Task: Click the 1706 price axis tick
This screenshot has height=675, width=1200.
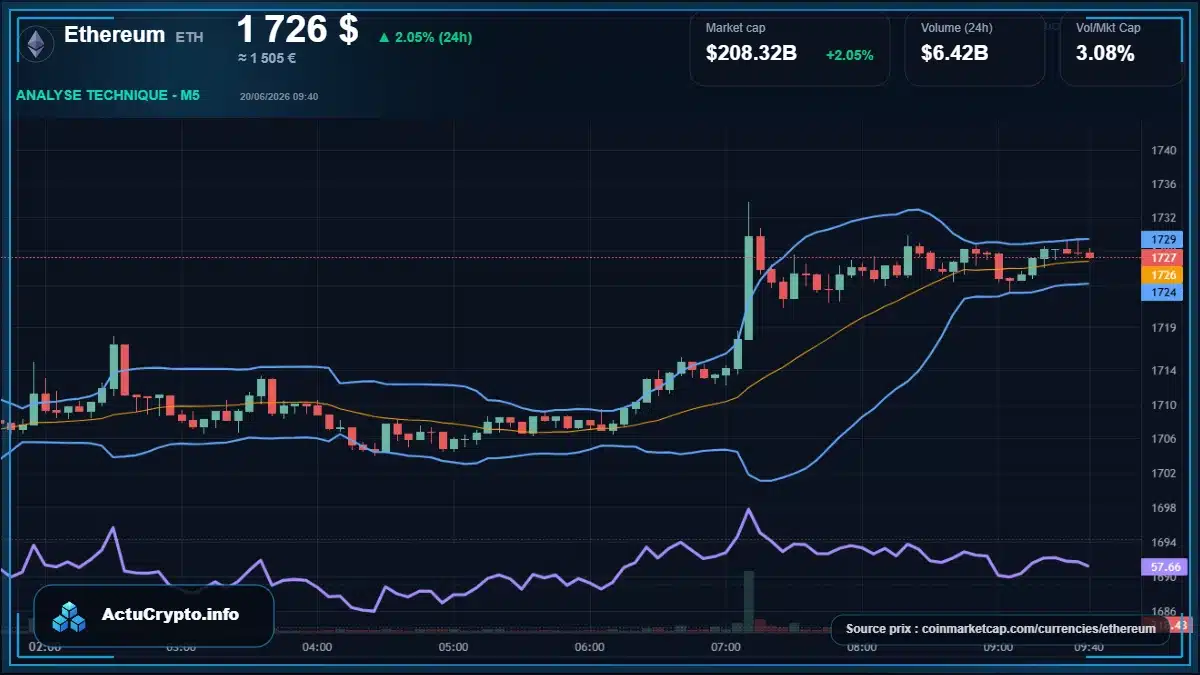Action: (x=1163, y=438)
